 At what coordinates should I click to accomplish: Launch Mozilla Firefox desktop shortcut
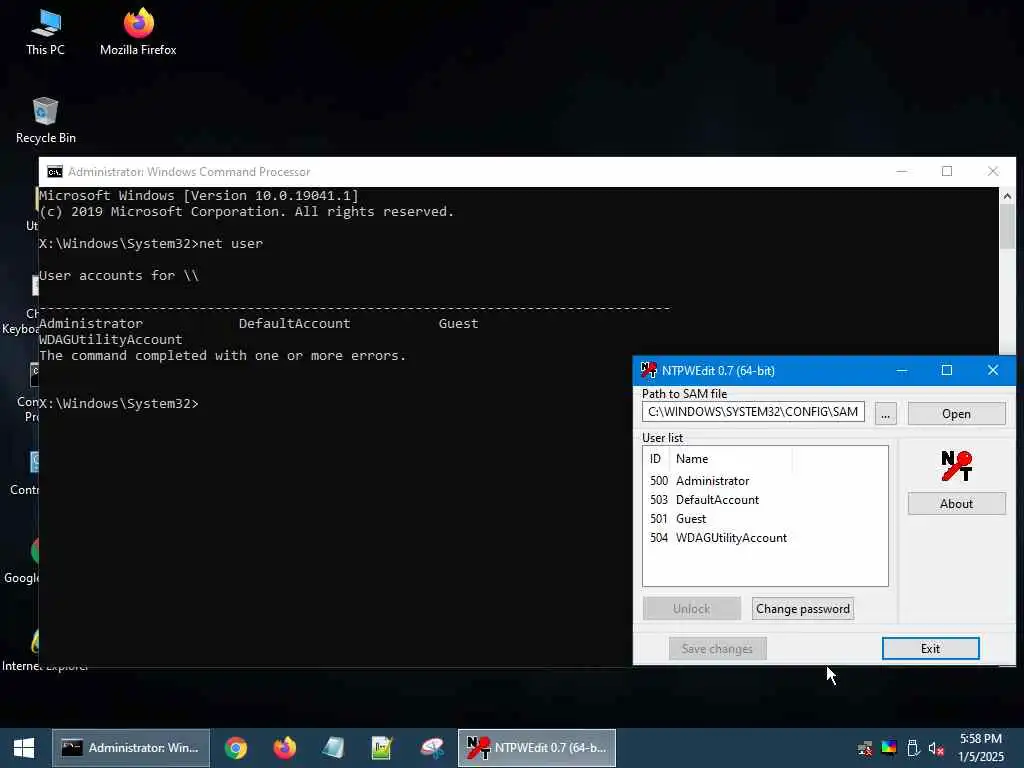point(138,33)
